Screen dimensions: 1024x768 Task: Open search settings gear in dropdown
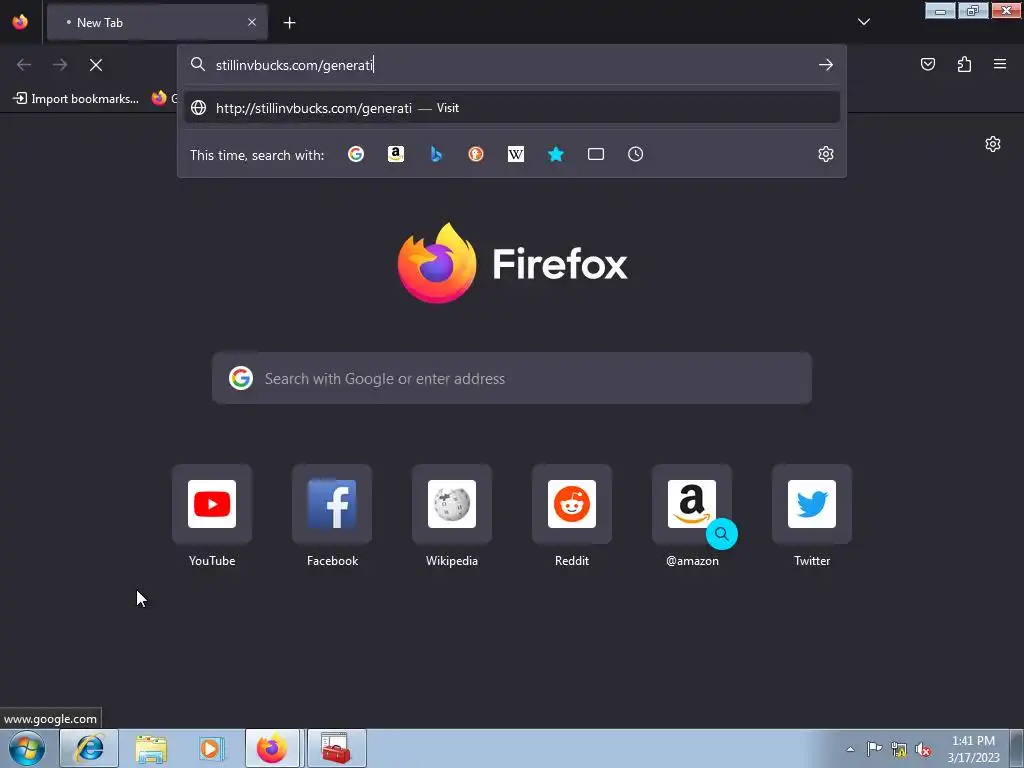click(825, 154)
